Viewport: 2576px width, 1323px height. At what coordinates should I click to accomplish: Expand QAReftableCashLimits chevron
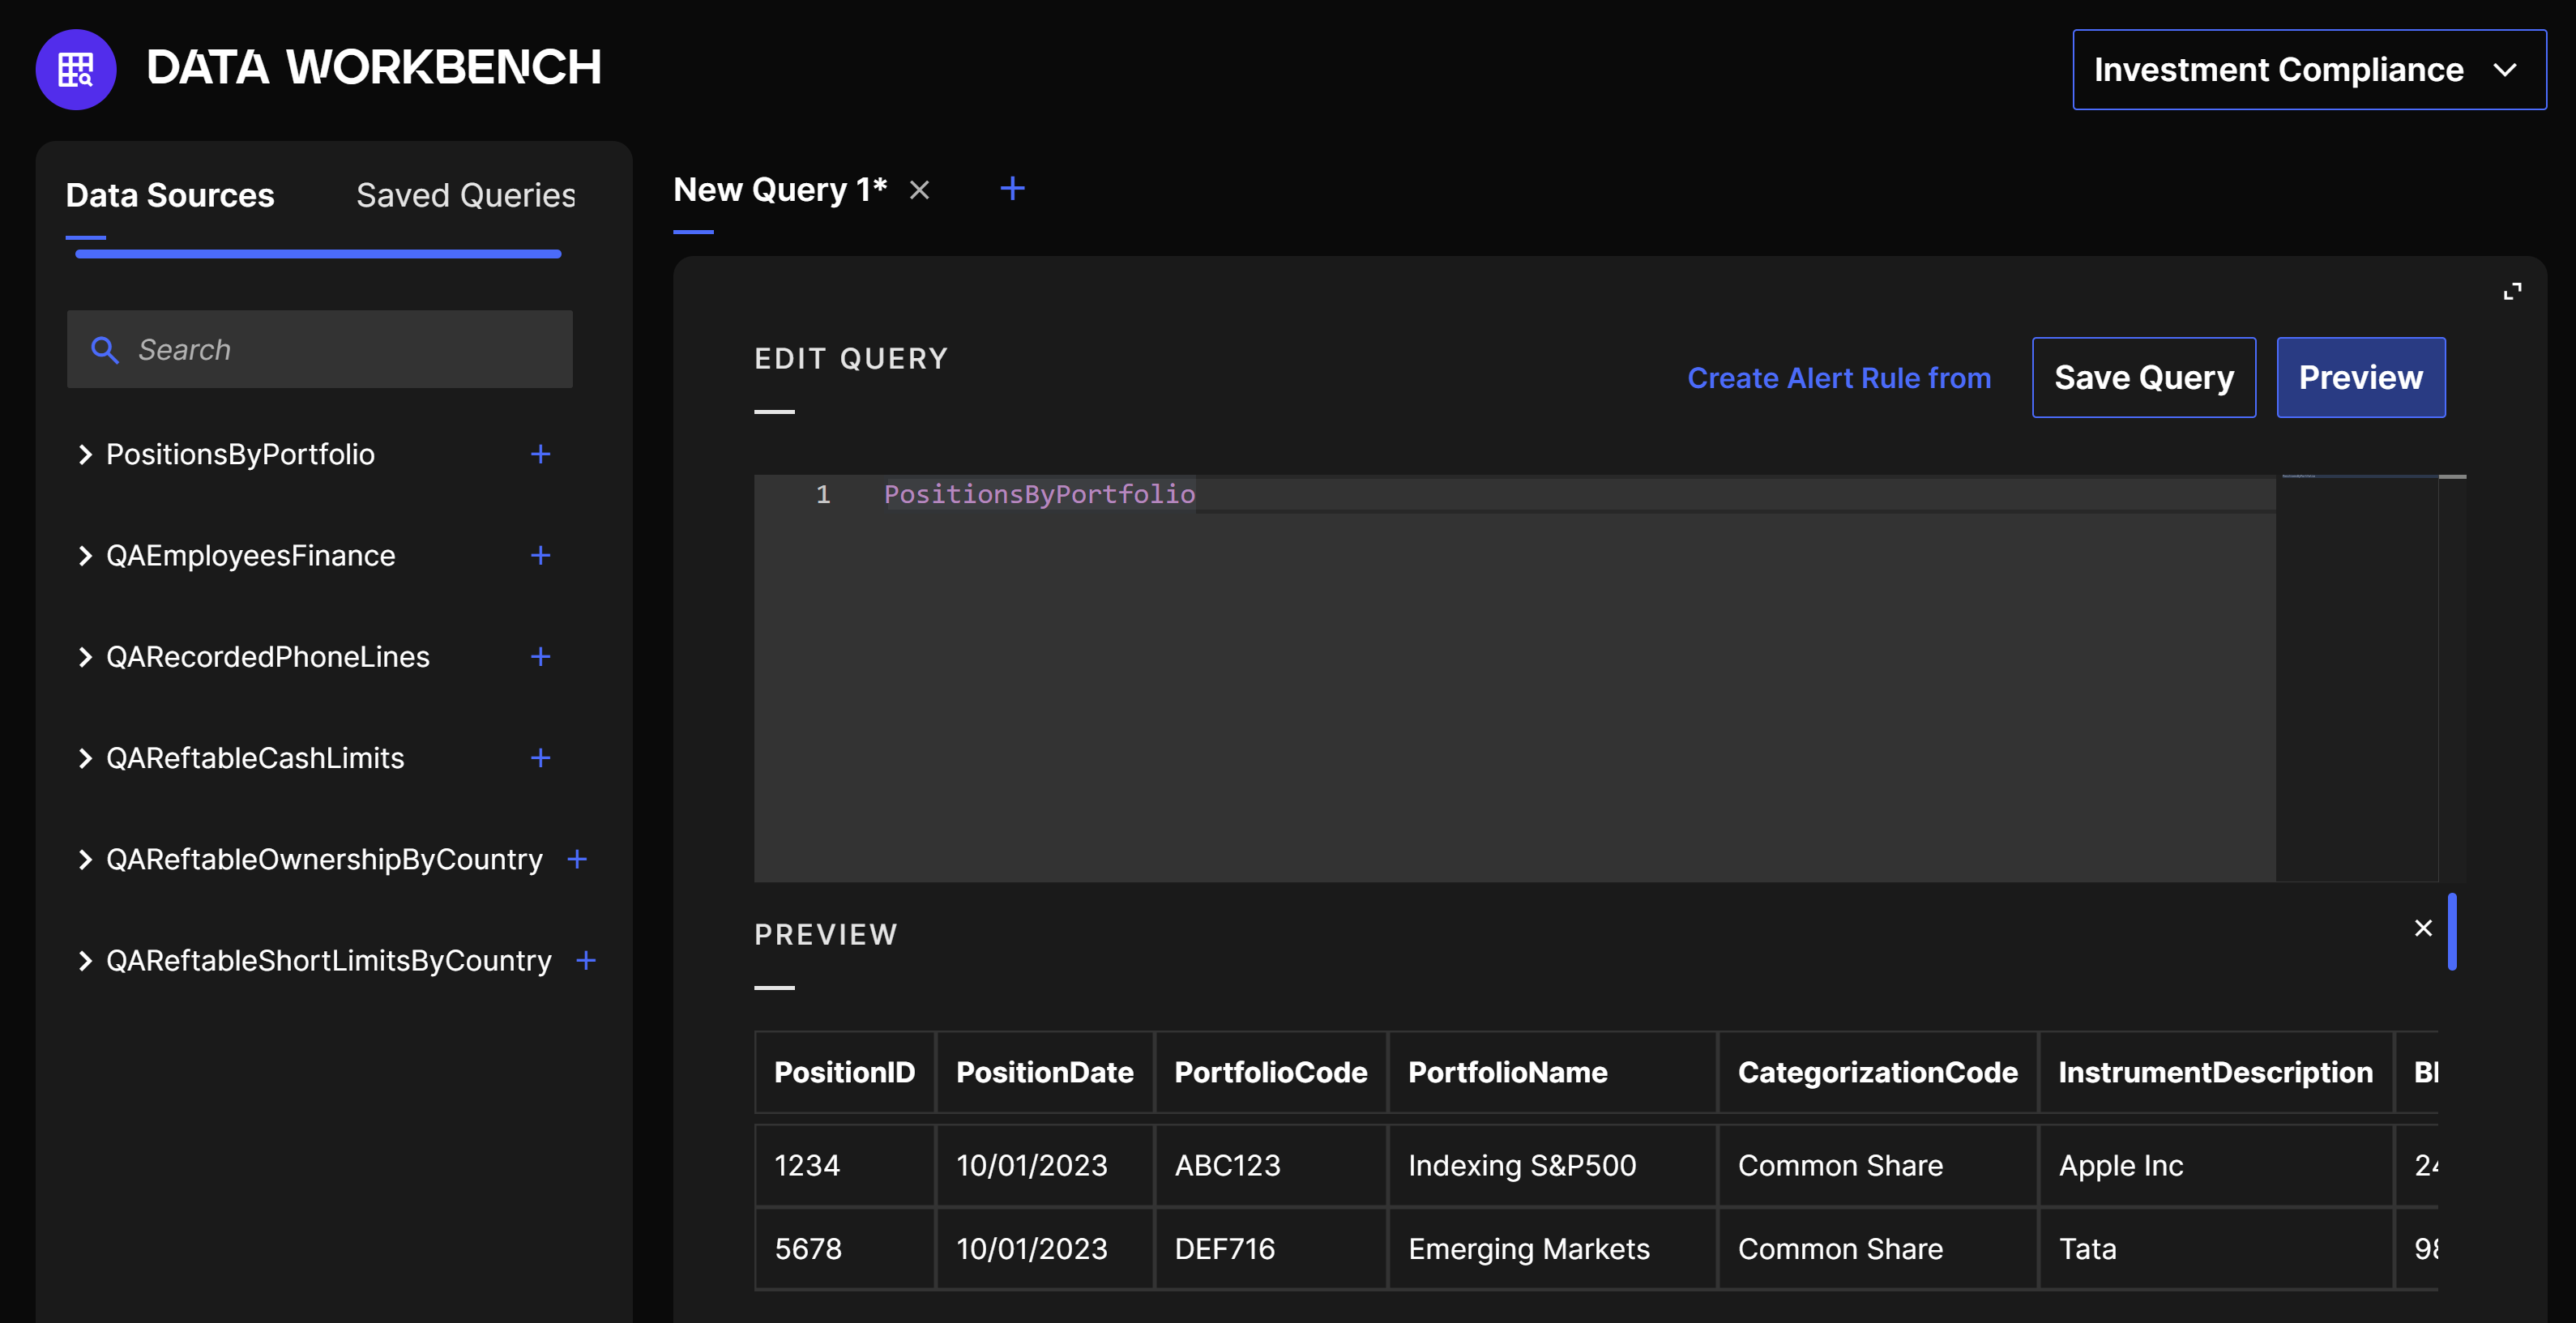(85, 758)
